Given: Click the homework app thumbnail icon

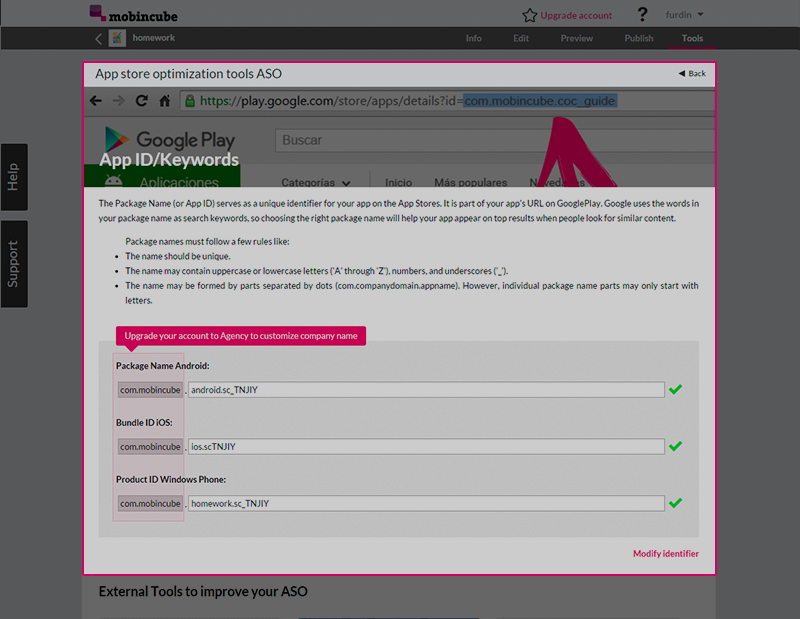Looking at the screenshot, I should point(117,38).
